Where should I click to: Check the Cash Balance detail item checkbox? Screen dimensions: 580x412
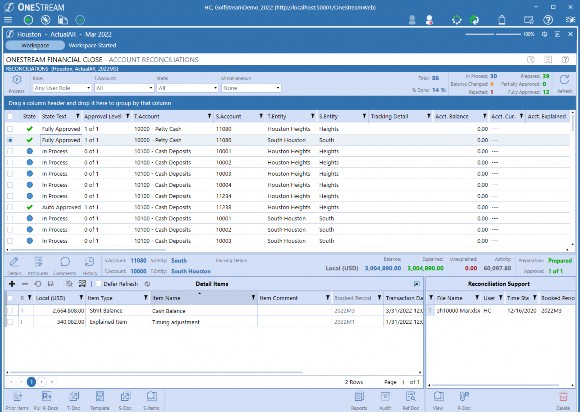(x=10, y=311)
